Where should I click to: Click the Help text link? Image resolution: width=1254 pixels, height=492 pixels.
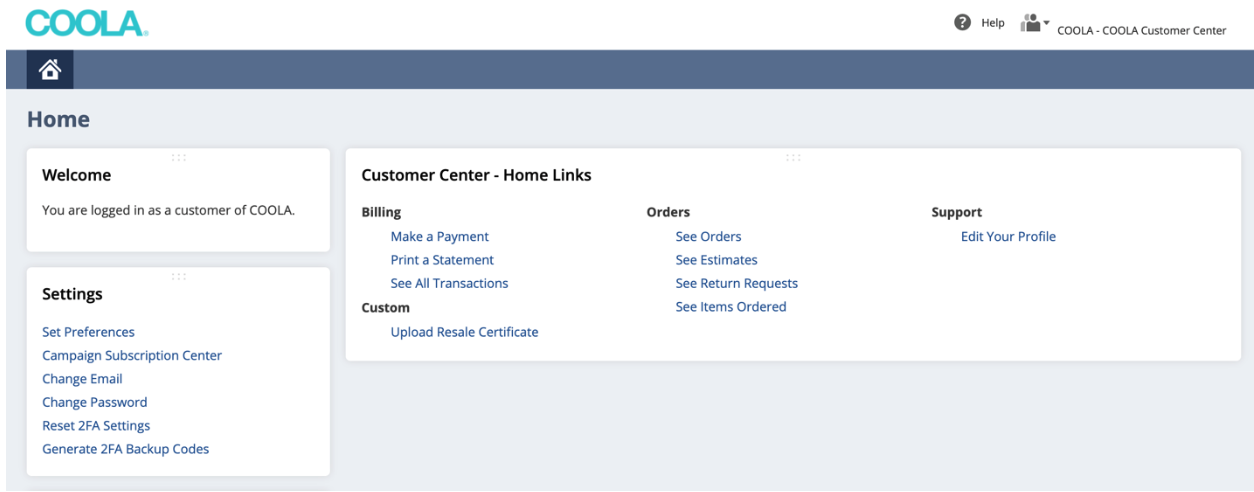click(992, 23)
